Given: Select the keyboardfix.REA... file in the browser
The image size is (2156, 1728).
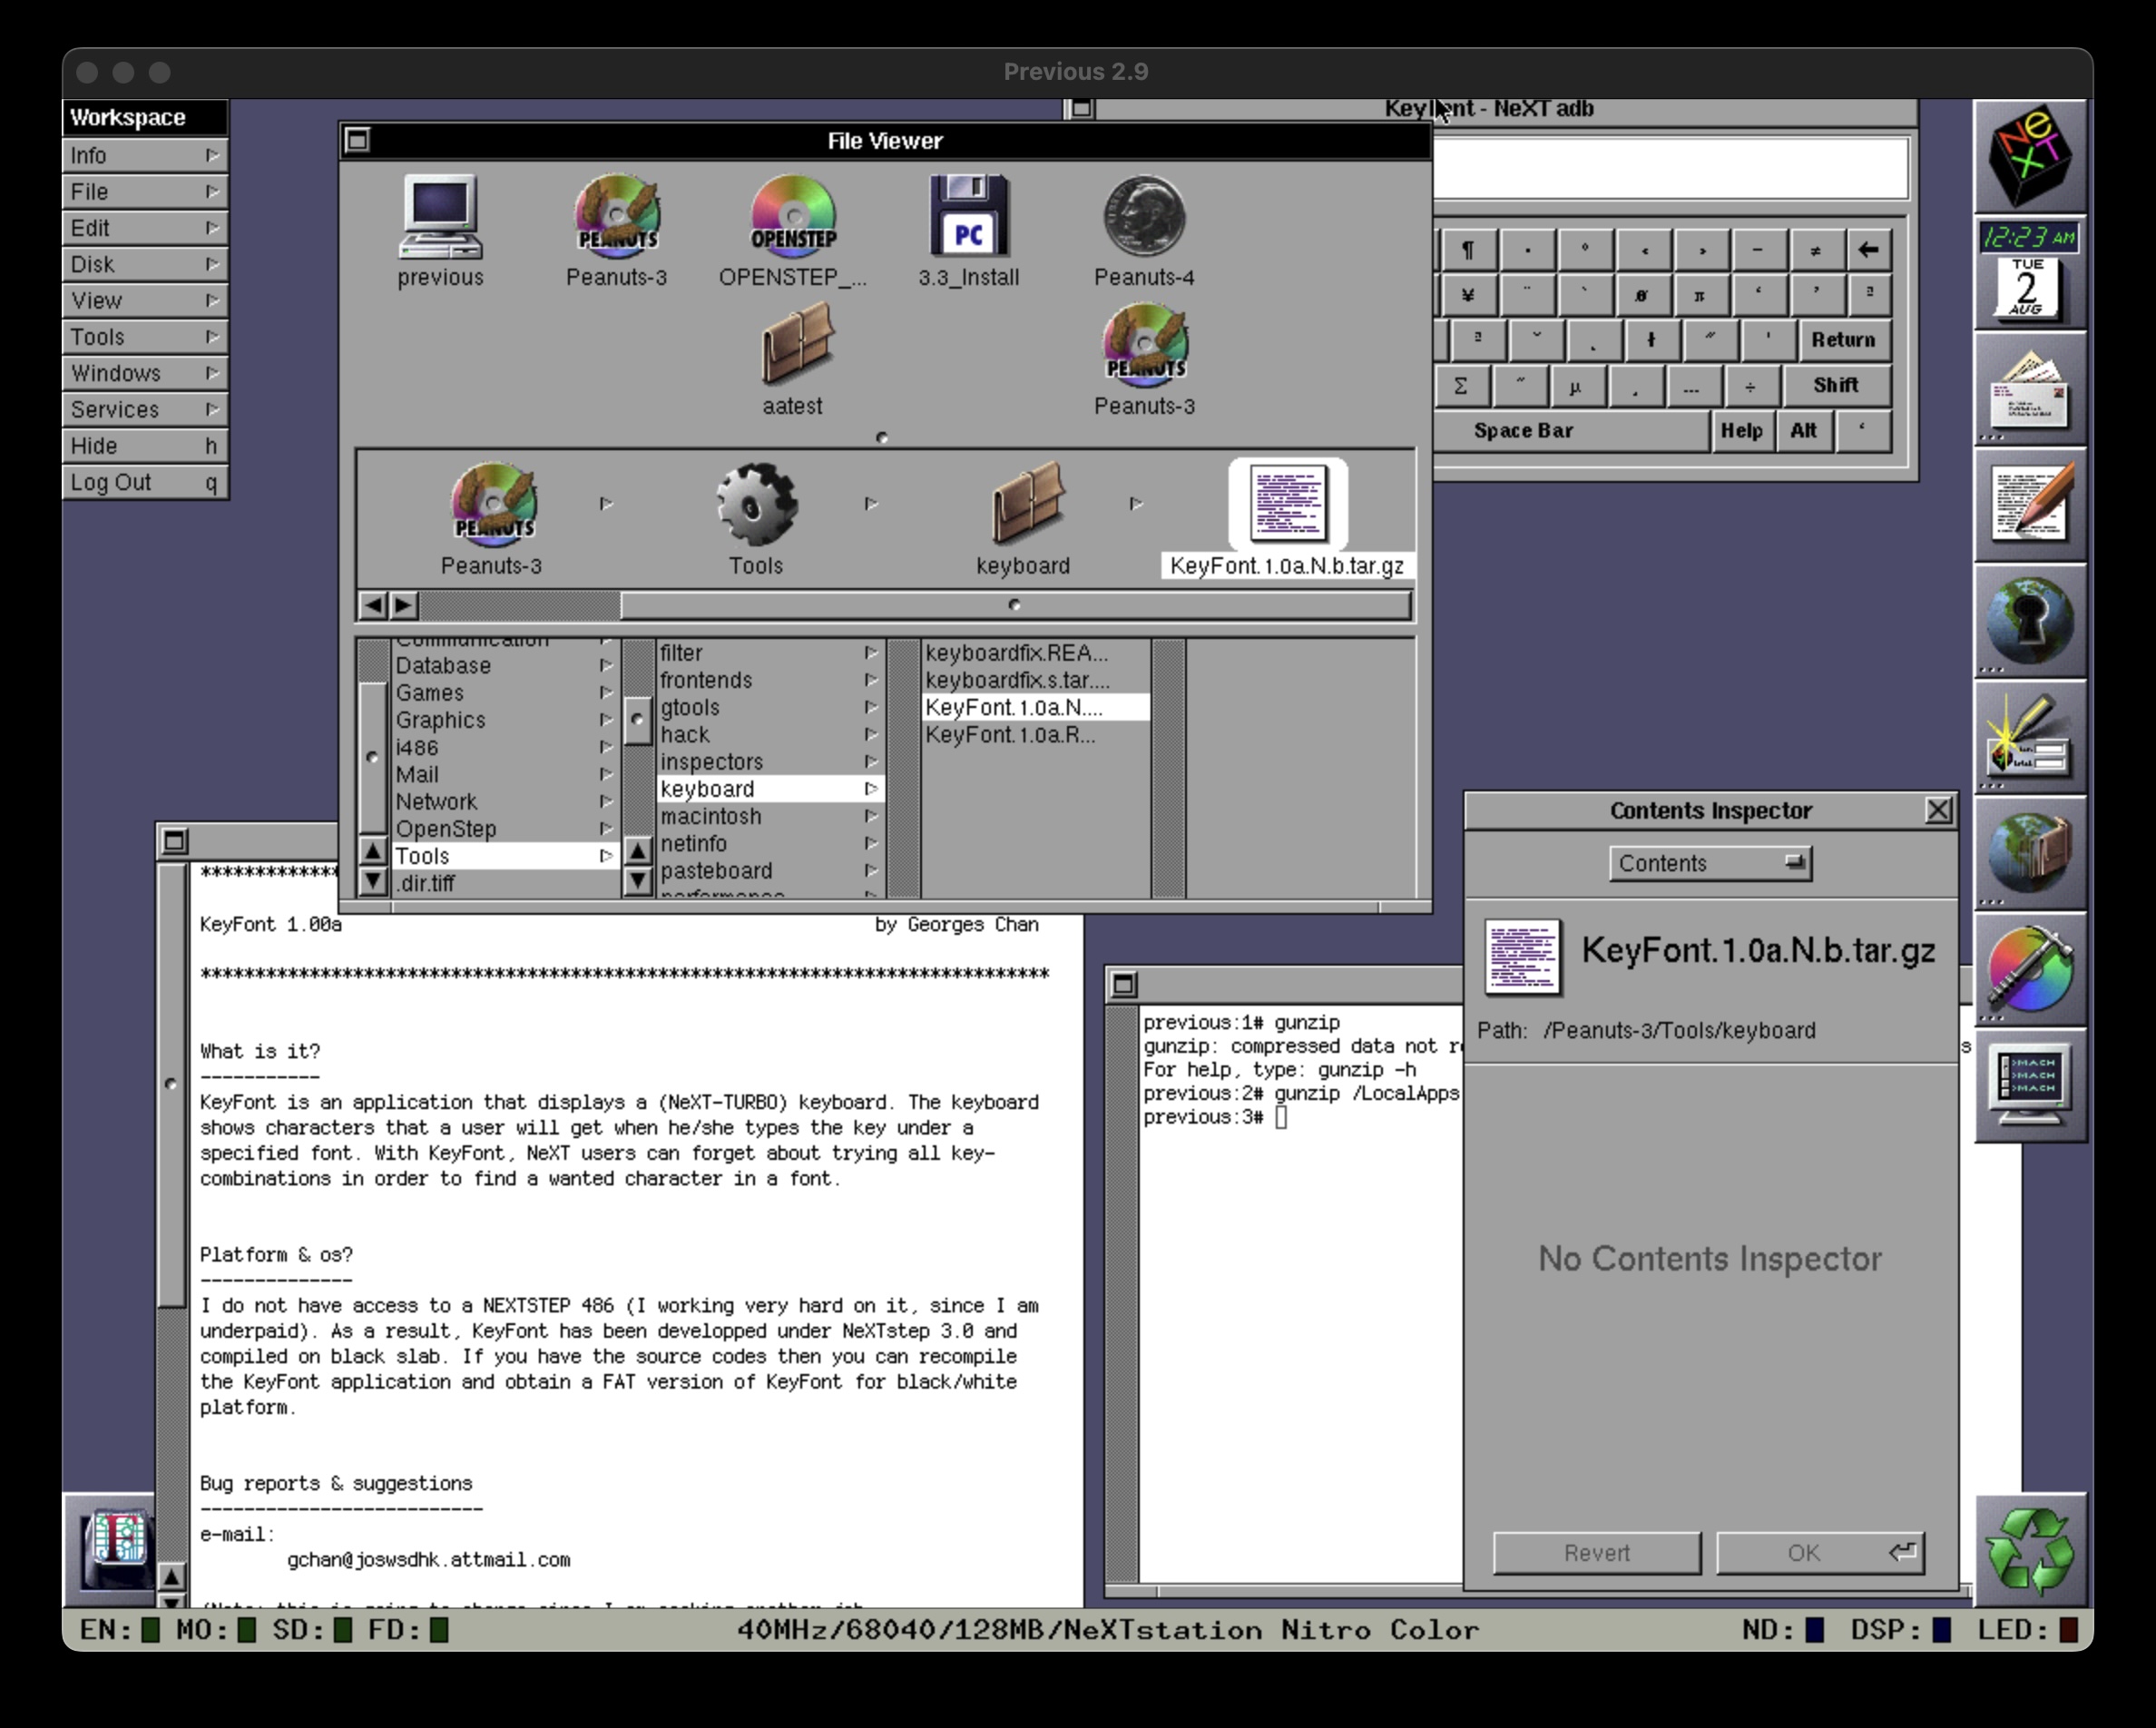Looking at the screenshot, I should click(x=1017, y=653).
